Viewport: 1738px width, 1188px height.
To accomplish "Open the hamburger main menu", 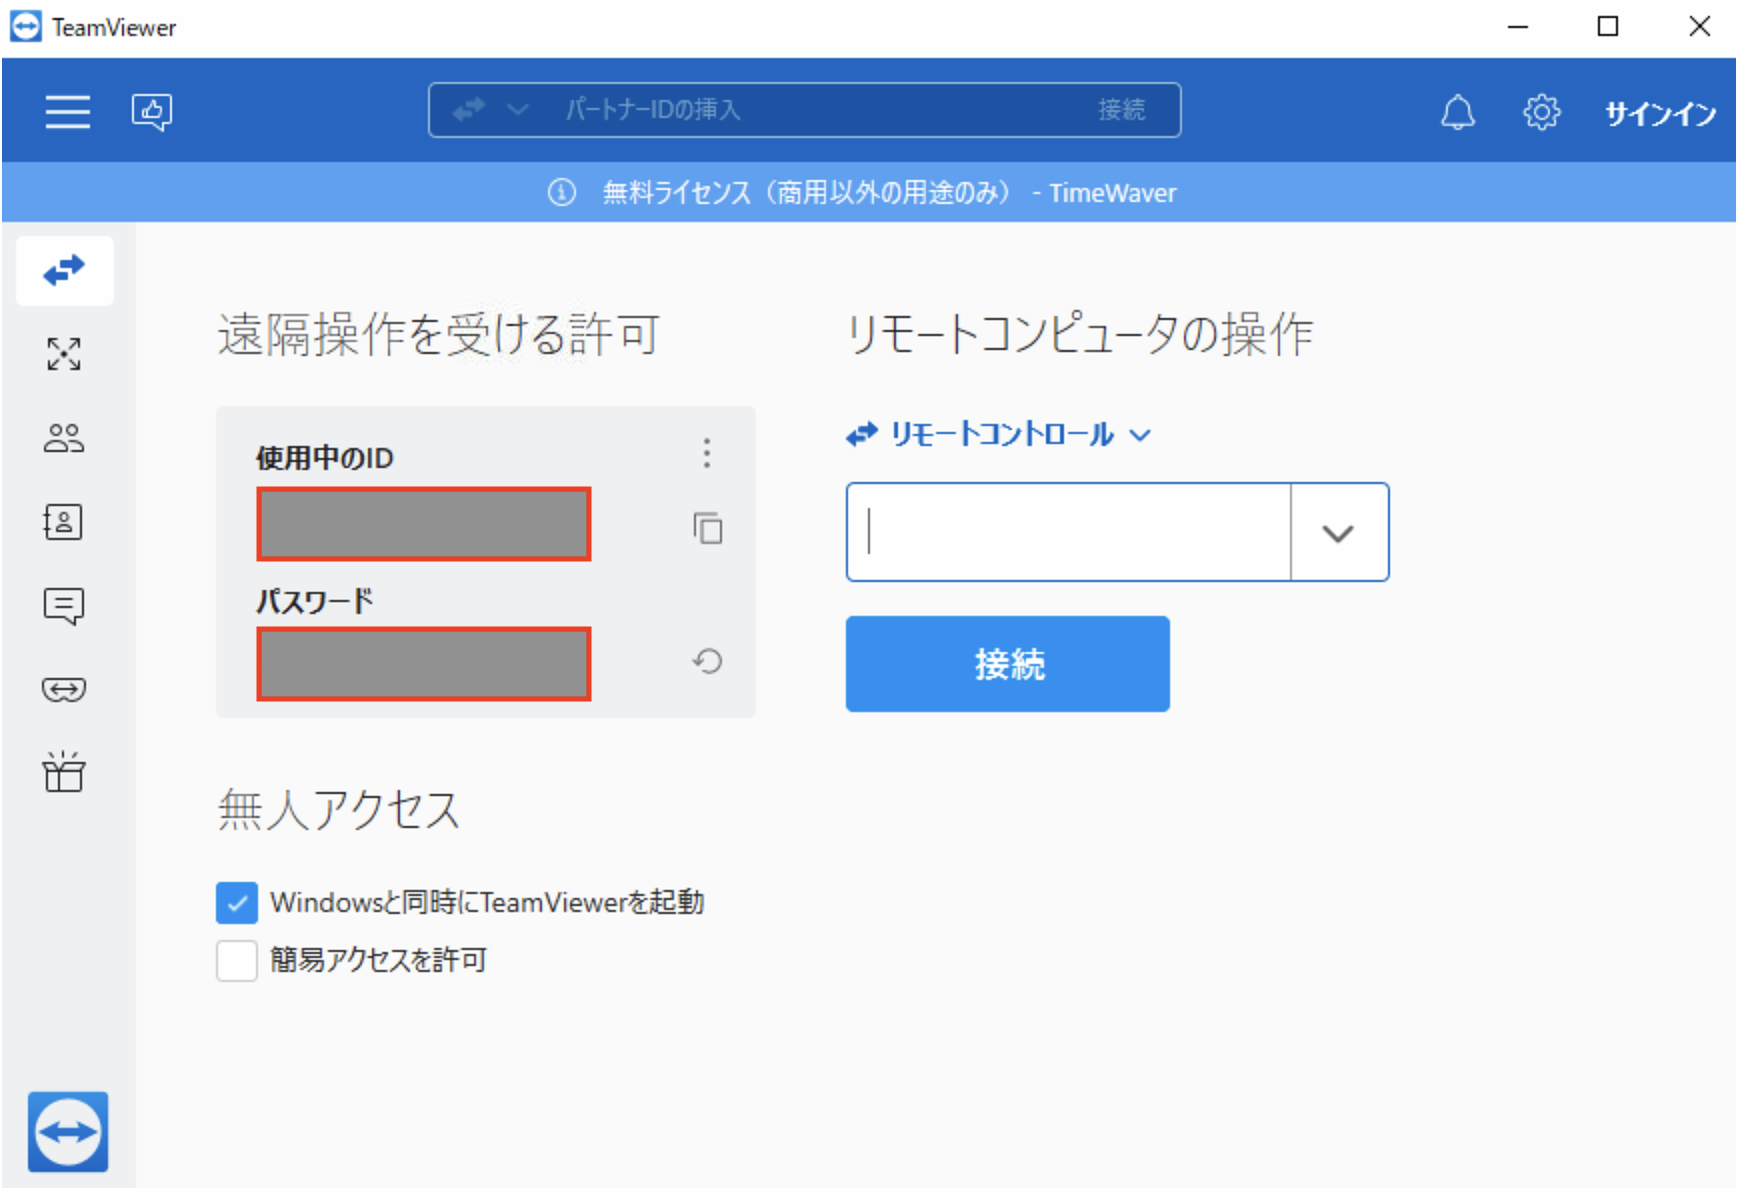I will 67,111.
